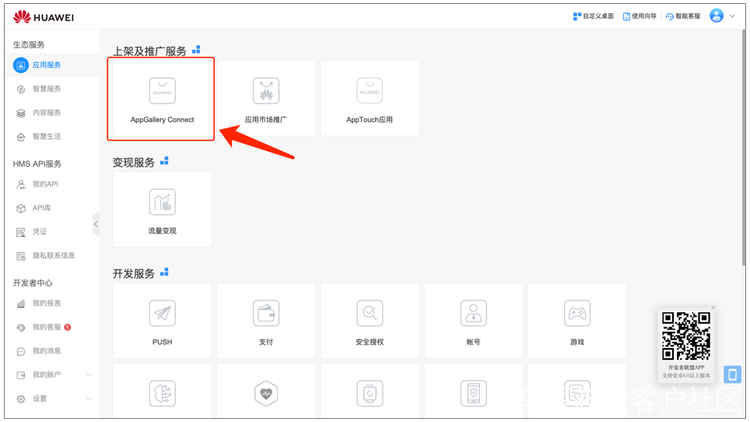Viewport: 750px width, 422px height.
Task: Click the HMS API服务 section heading
Action: [37, 164]
